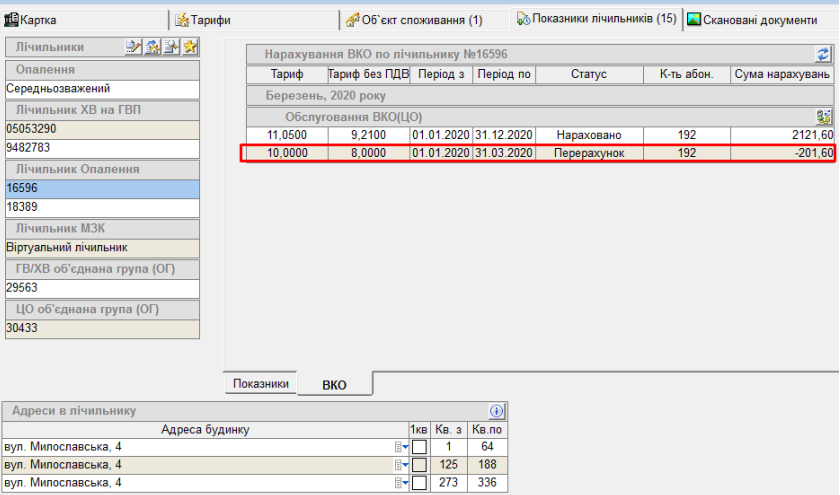
Task: Toggle the 1кв checkbox for apartments 125–188
Action: pos(419,465)
